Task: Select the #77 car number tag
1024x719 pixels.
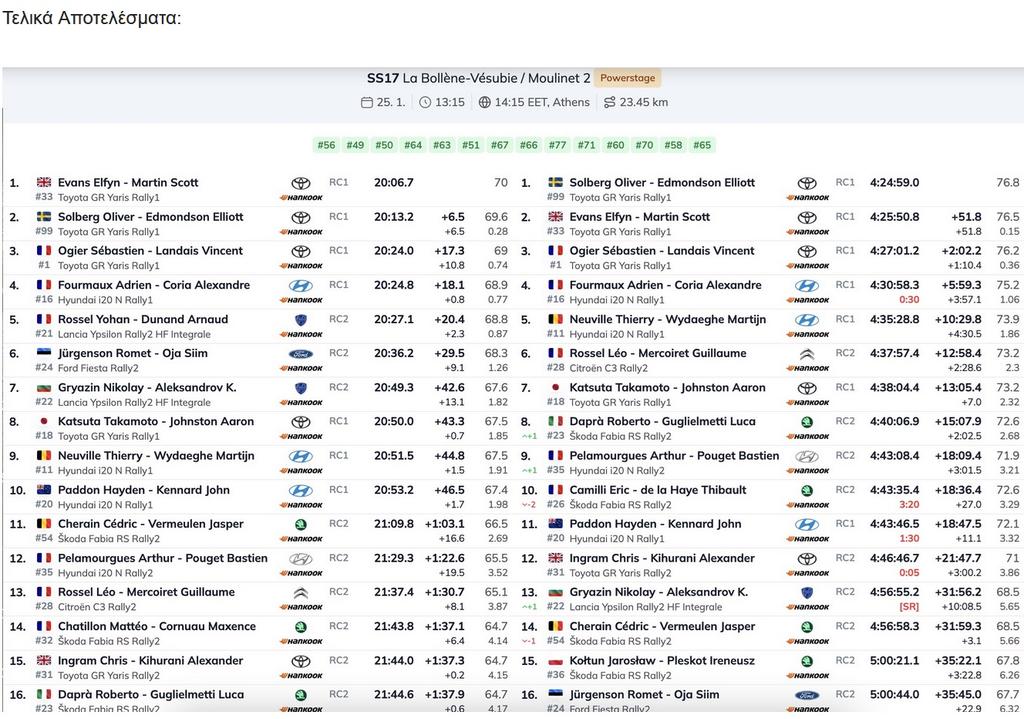Action: (x=558, y=145)
